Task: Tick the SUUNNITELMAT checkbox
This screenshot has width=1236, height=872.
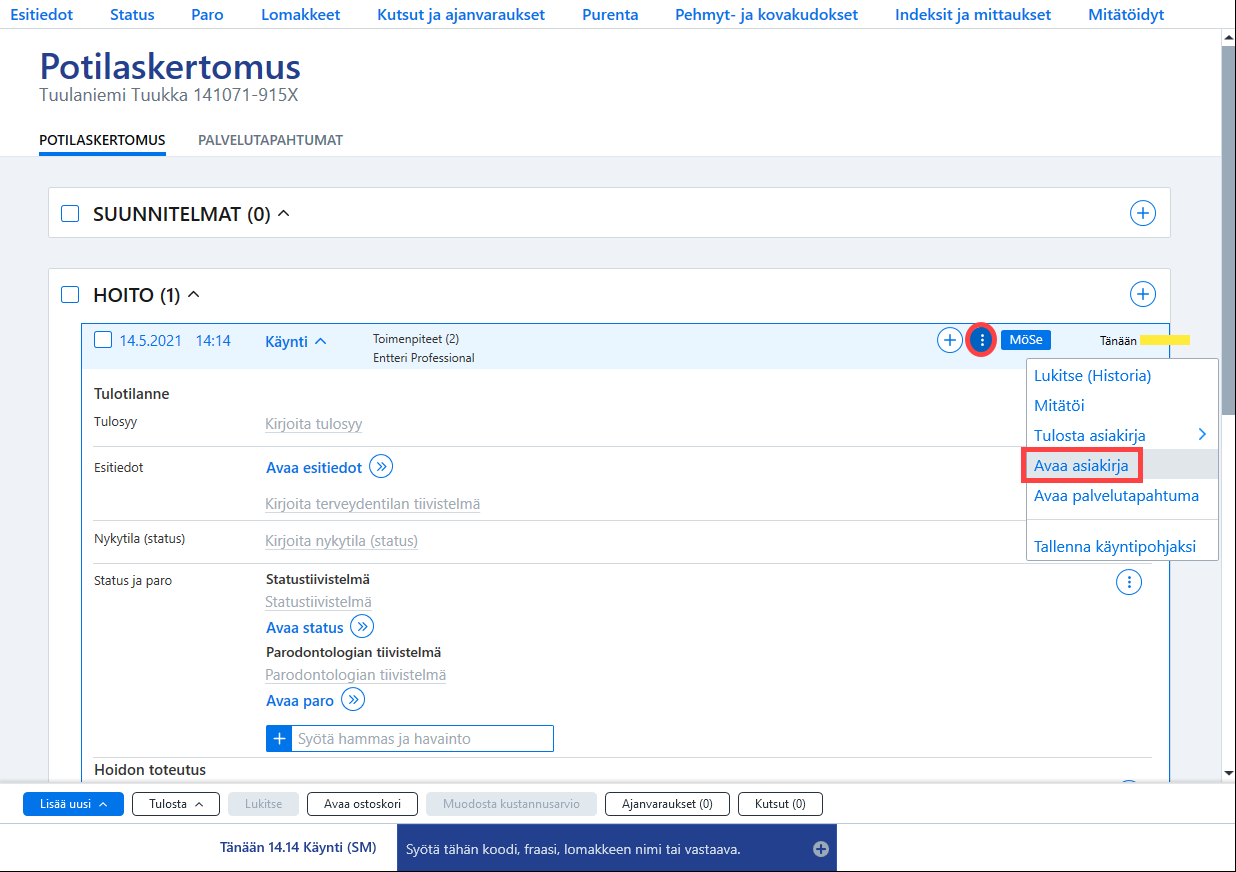Action: coord(70,213)
